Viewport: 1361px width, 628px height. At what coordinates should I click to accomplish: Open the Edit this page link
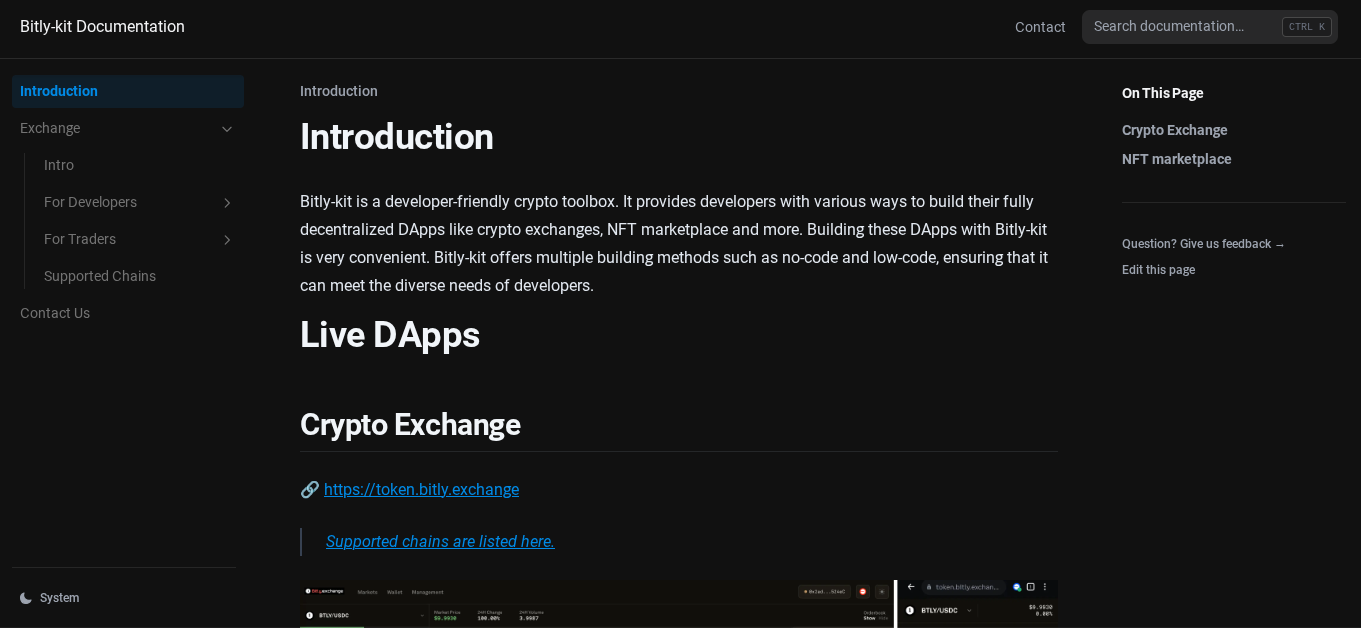click(x=1158, y=270)
